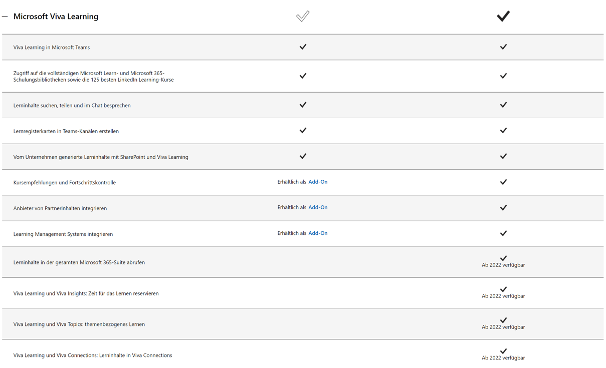Select 'Viva Learning und Viva Topics' row text
This screenshot has width=606, height=368.
point(79,325)
